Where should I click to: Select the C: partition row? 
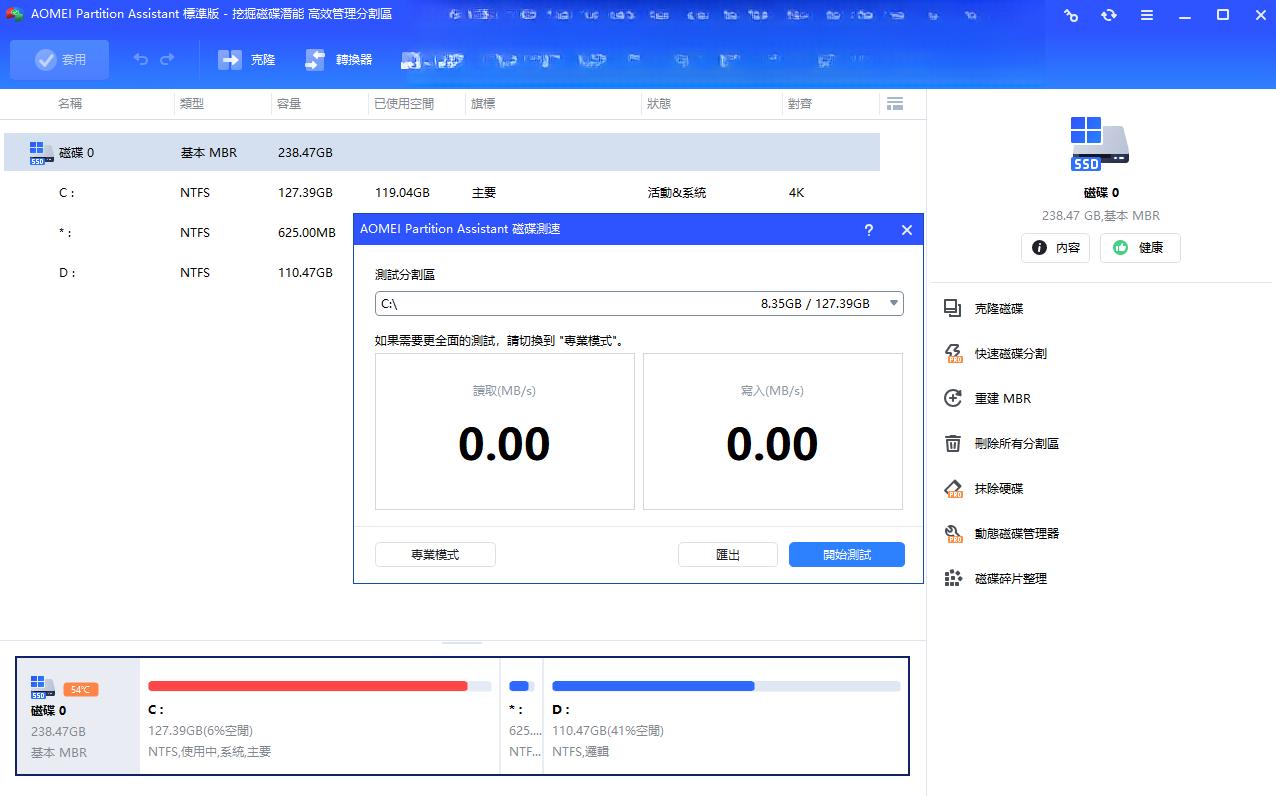coord(442,192)
